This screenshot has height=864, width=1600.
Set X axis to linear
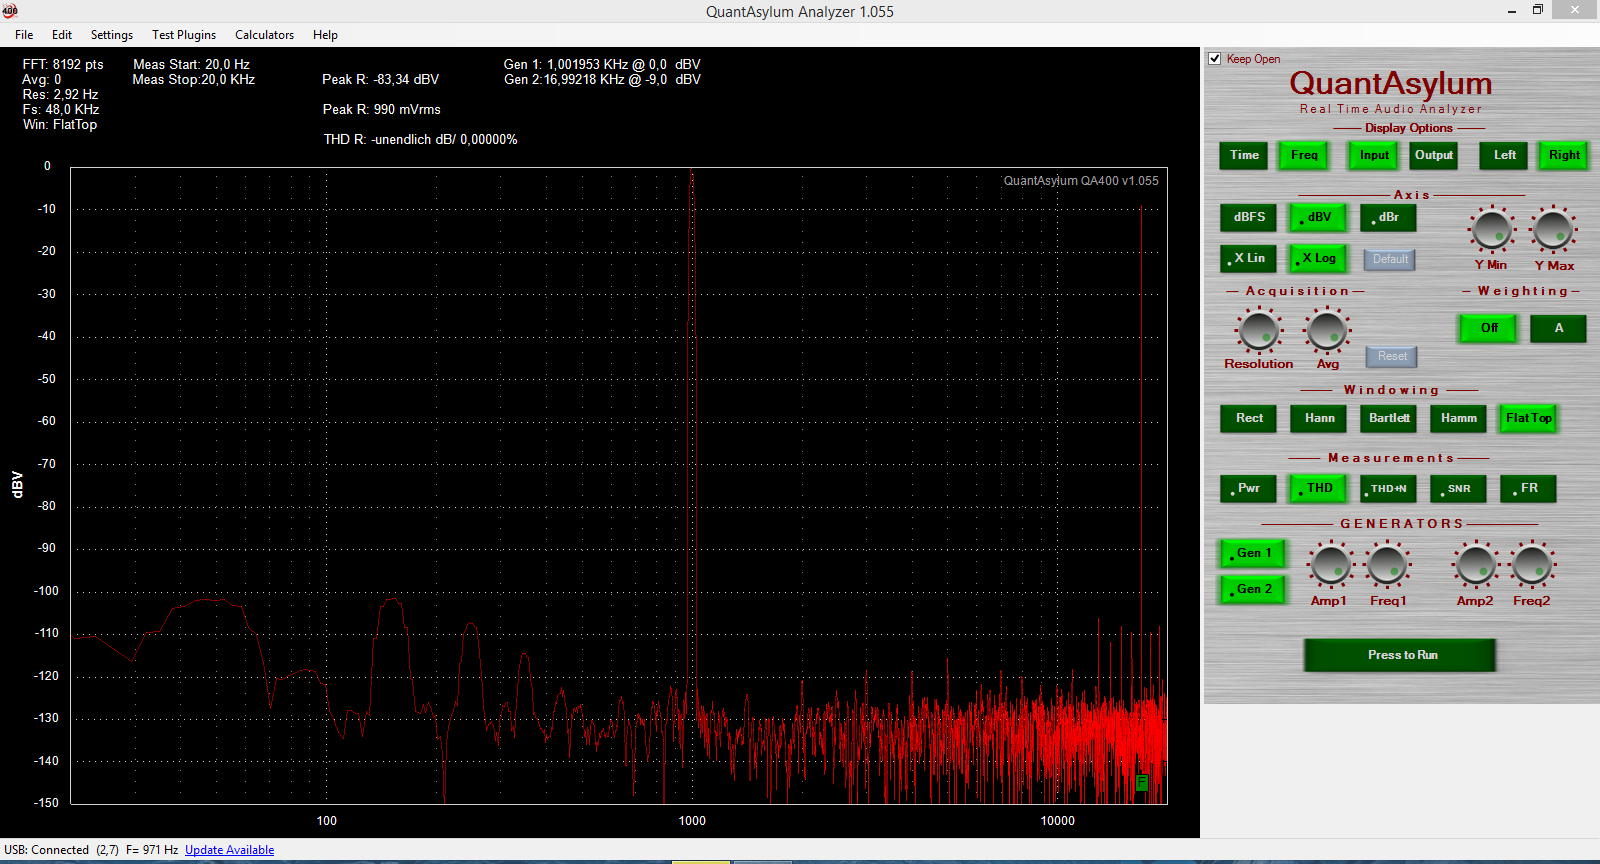coord(1248,258)
